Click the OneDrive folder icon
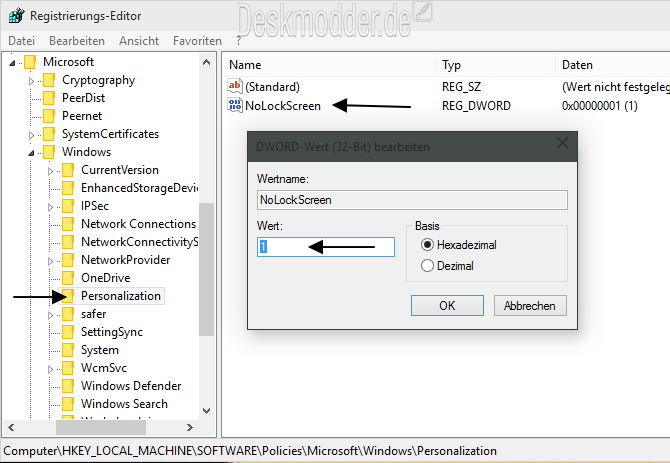 tap(68, 278)
